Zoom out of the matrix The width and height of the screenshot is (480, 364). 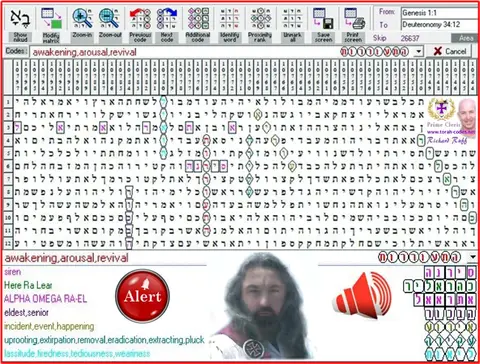point(109,23)
